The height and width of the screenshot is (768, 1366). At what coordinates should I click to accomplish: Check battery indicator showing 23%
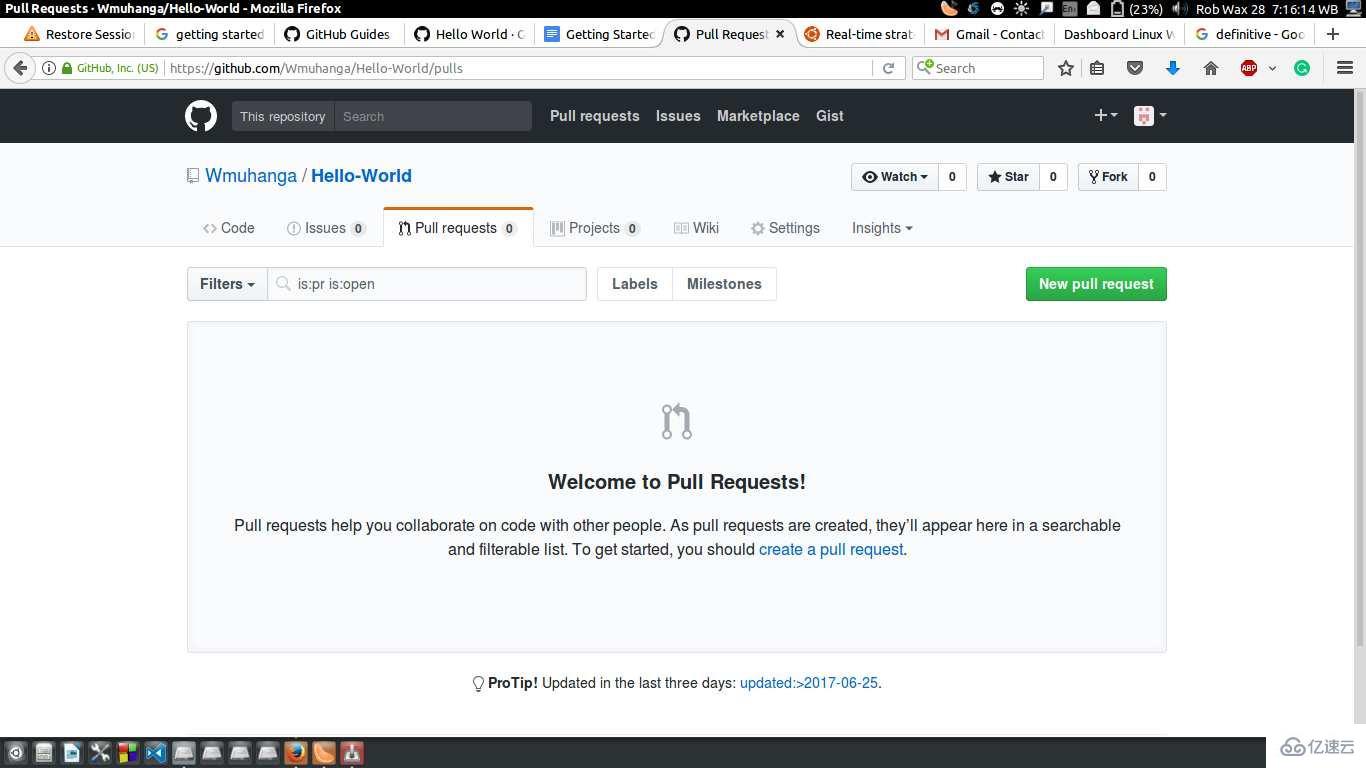click(x=1137, y=9)
